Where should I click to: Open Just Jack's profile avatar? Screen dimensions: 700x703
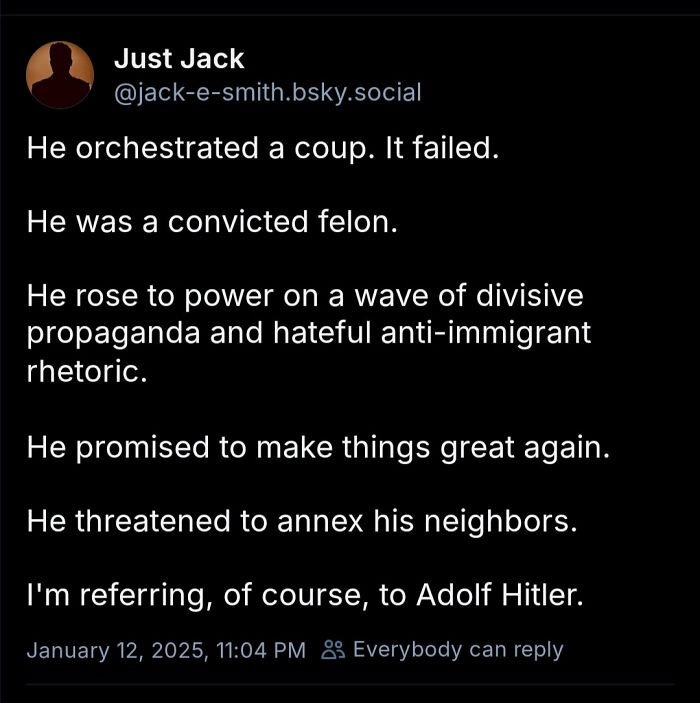[60, 74]
